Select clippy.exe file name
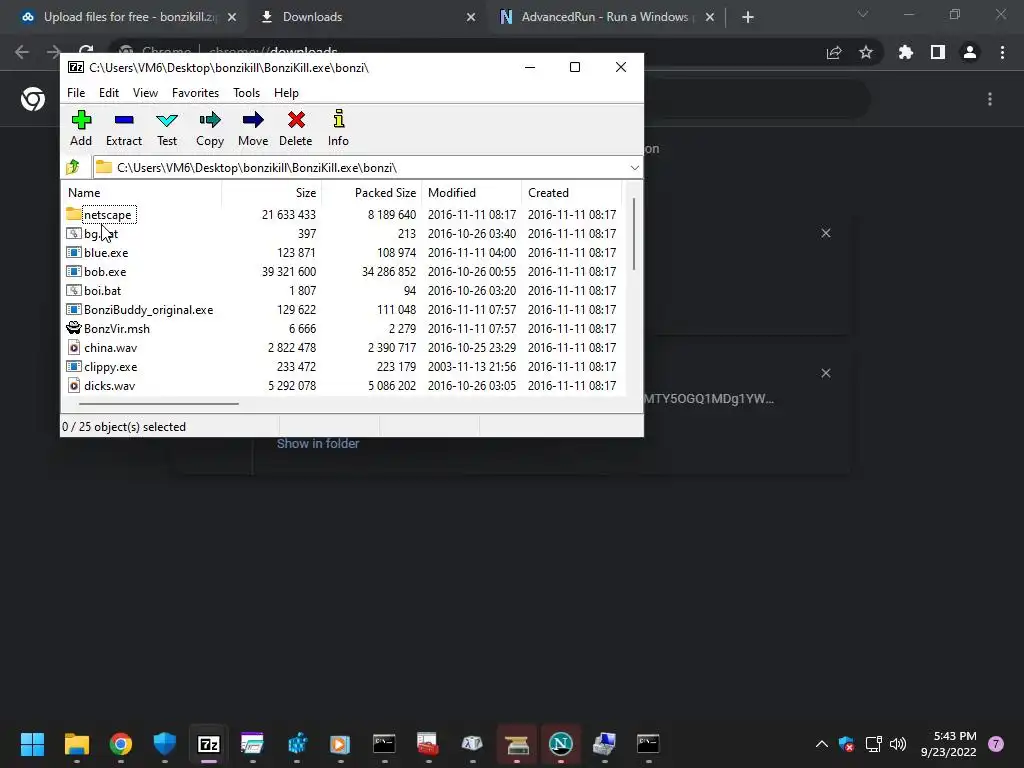This screenshot has width=1024, height=768. click(110, 366)
